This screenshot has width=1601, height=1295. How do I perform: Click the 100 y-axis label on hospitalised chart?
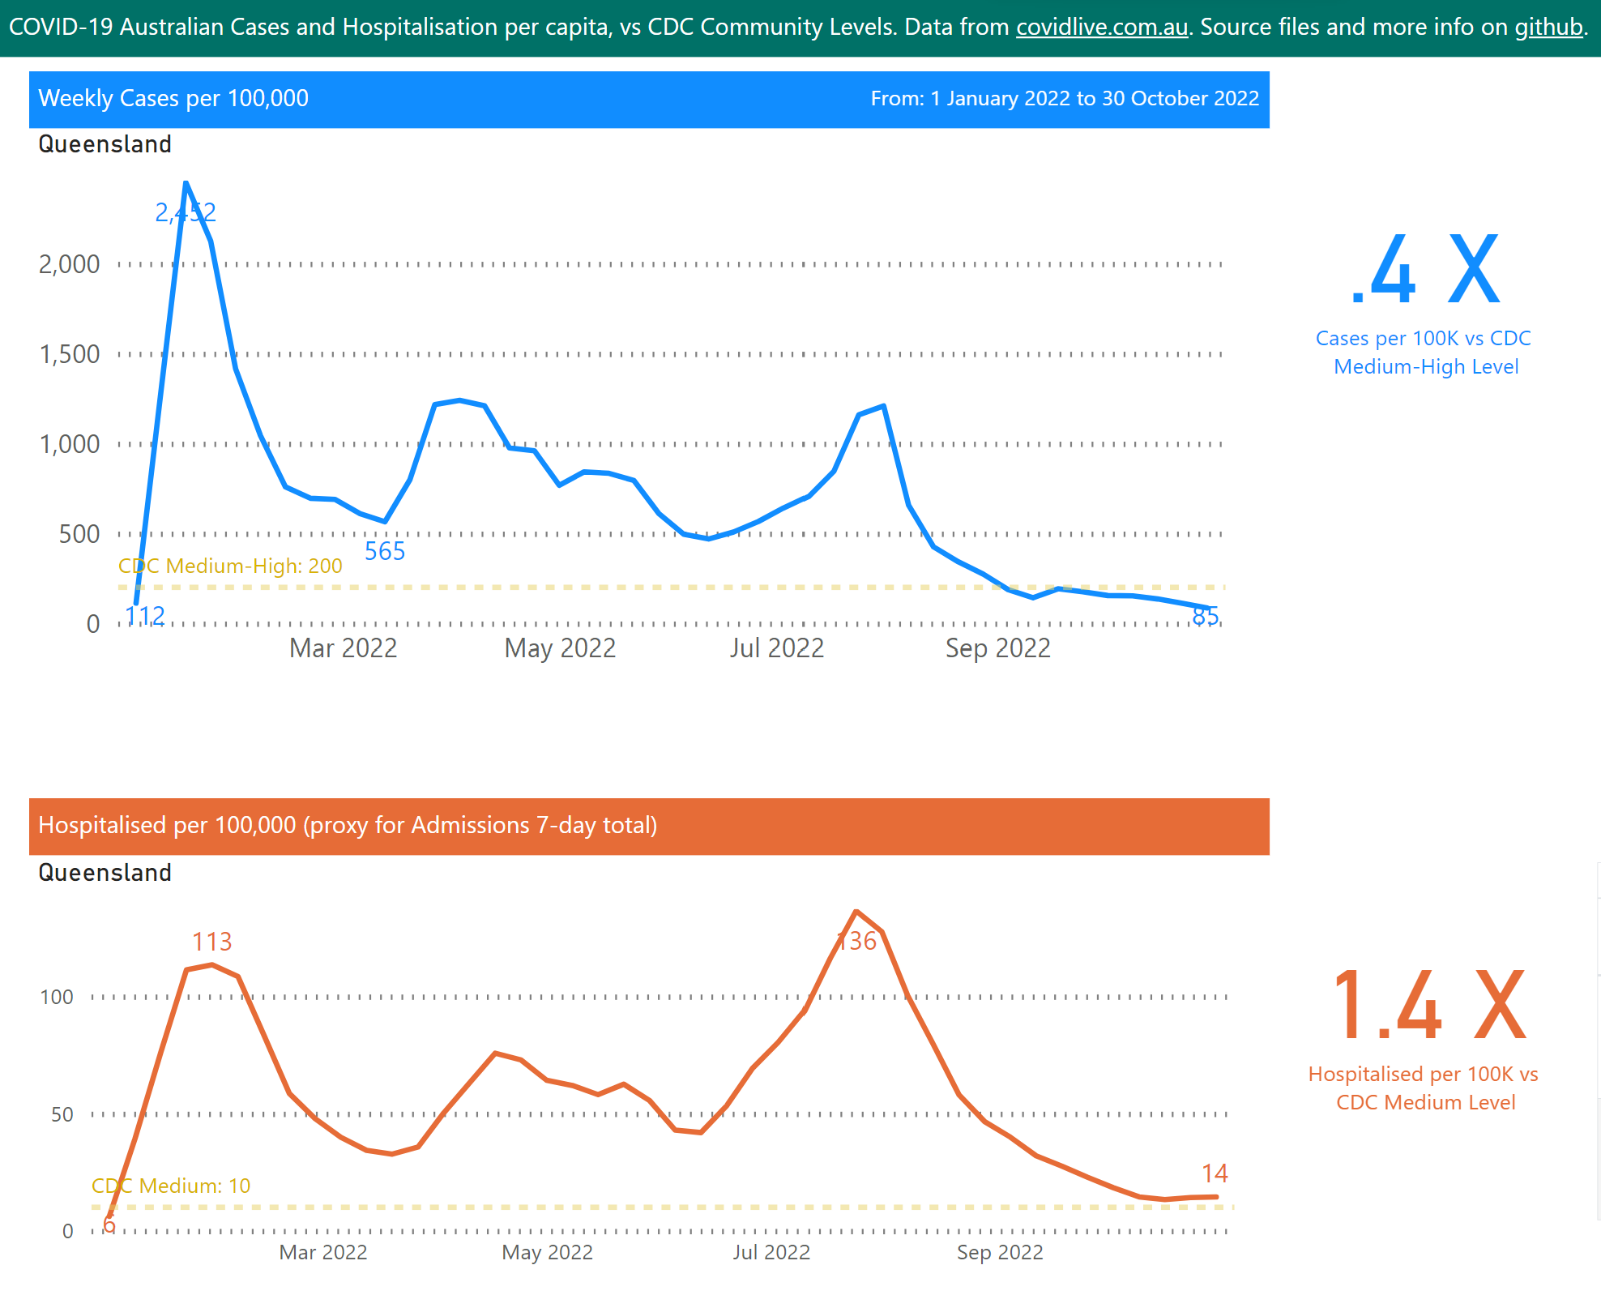pos(57,997)
